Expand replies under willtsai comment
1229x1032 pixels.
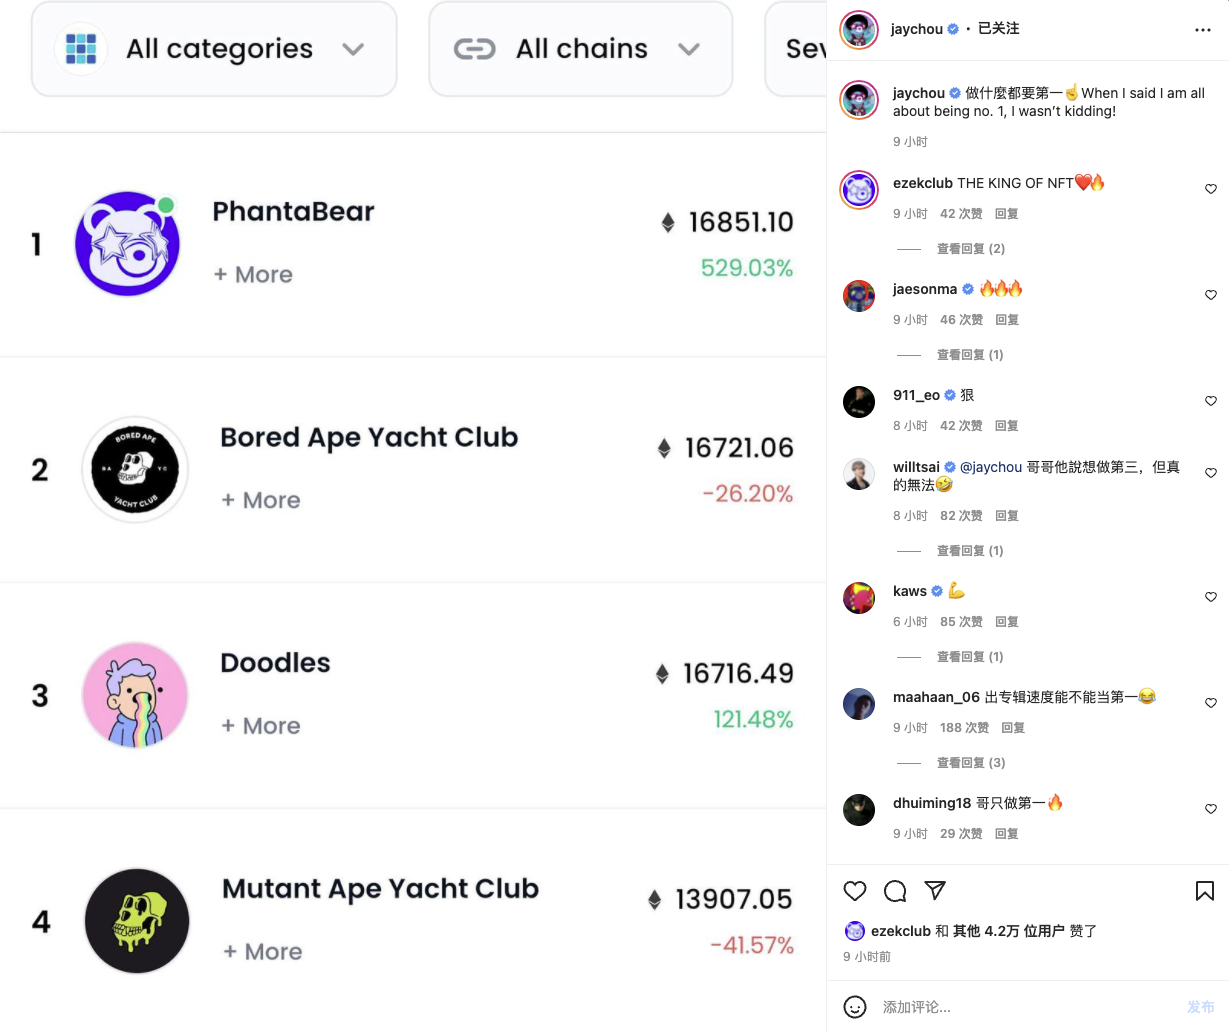point(969,551)
